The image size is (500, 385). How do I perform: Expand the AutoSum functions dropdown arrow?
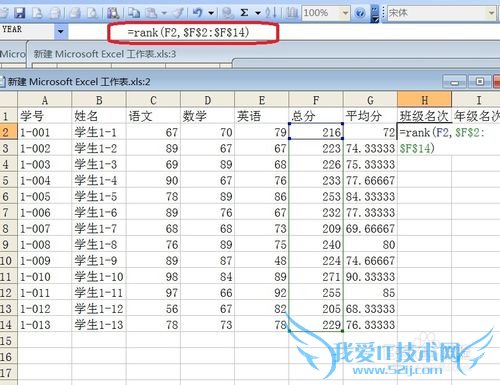coord(258,13)
